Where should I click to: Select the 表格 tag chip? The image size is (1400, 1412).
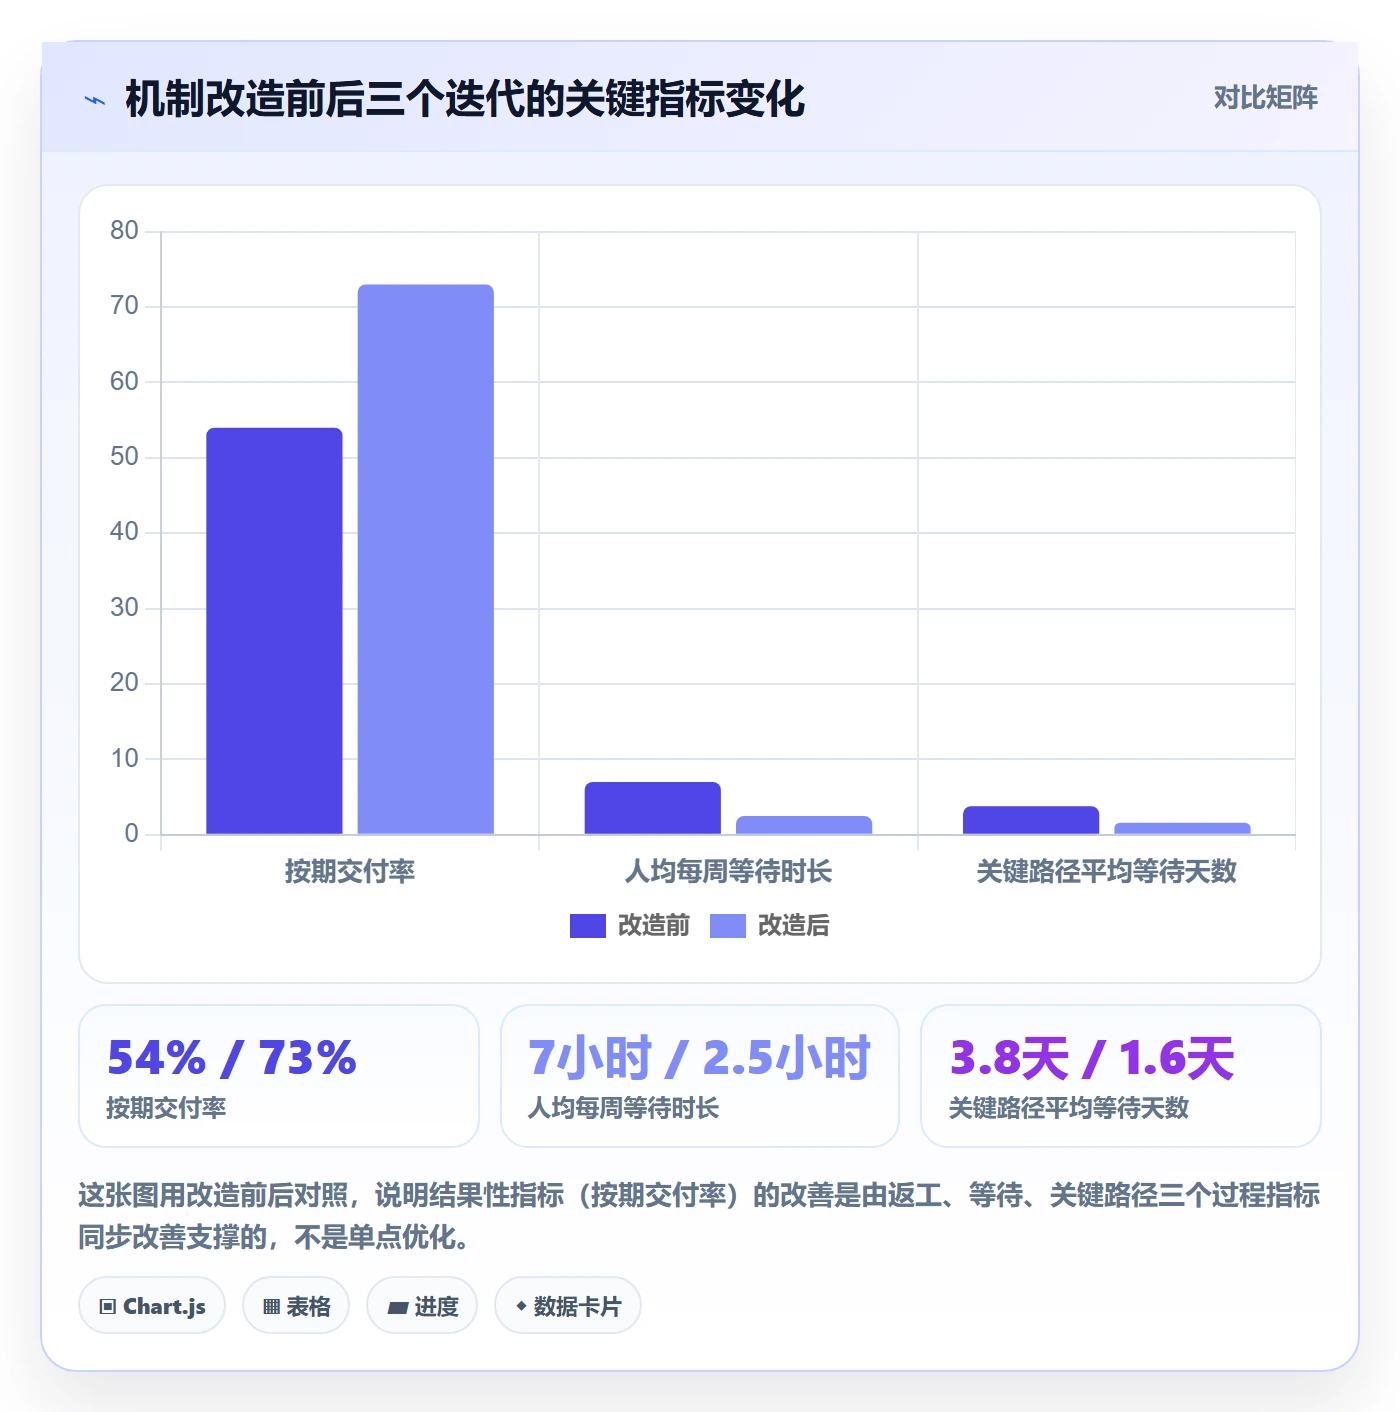[x=296, y=1306]
